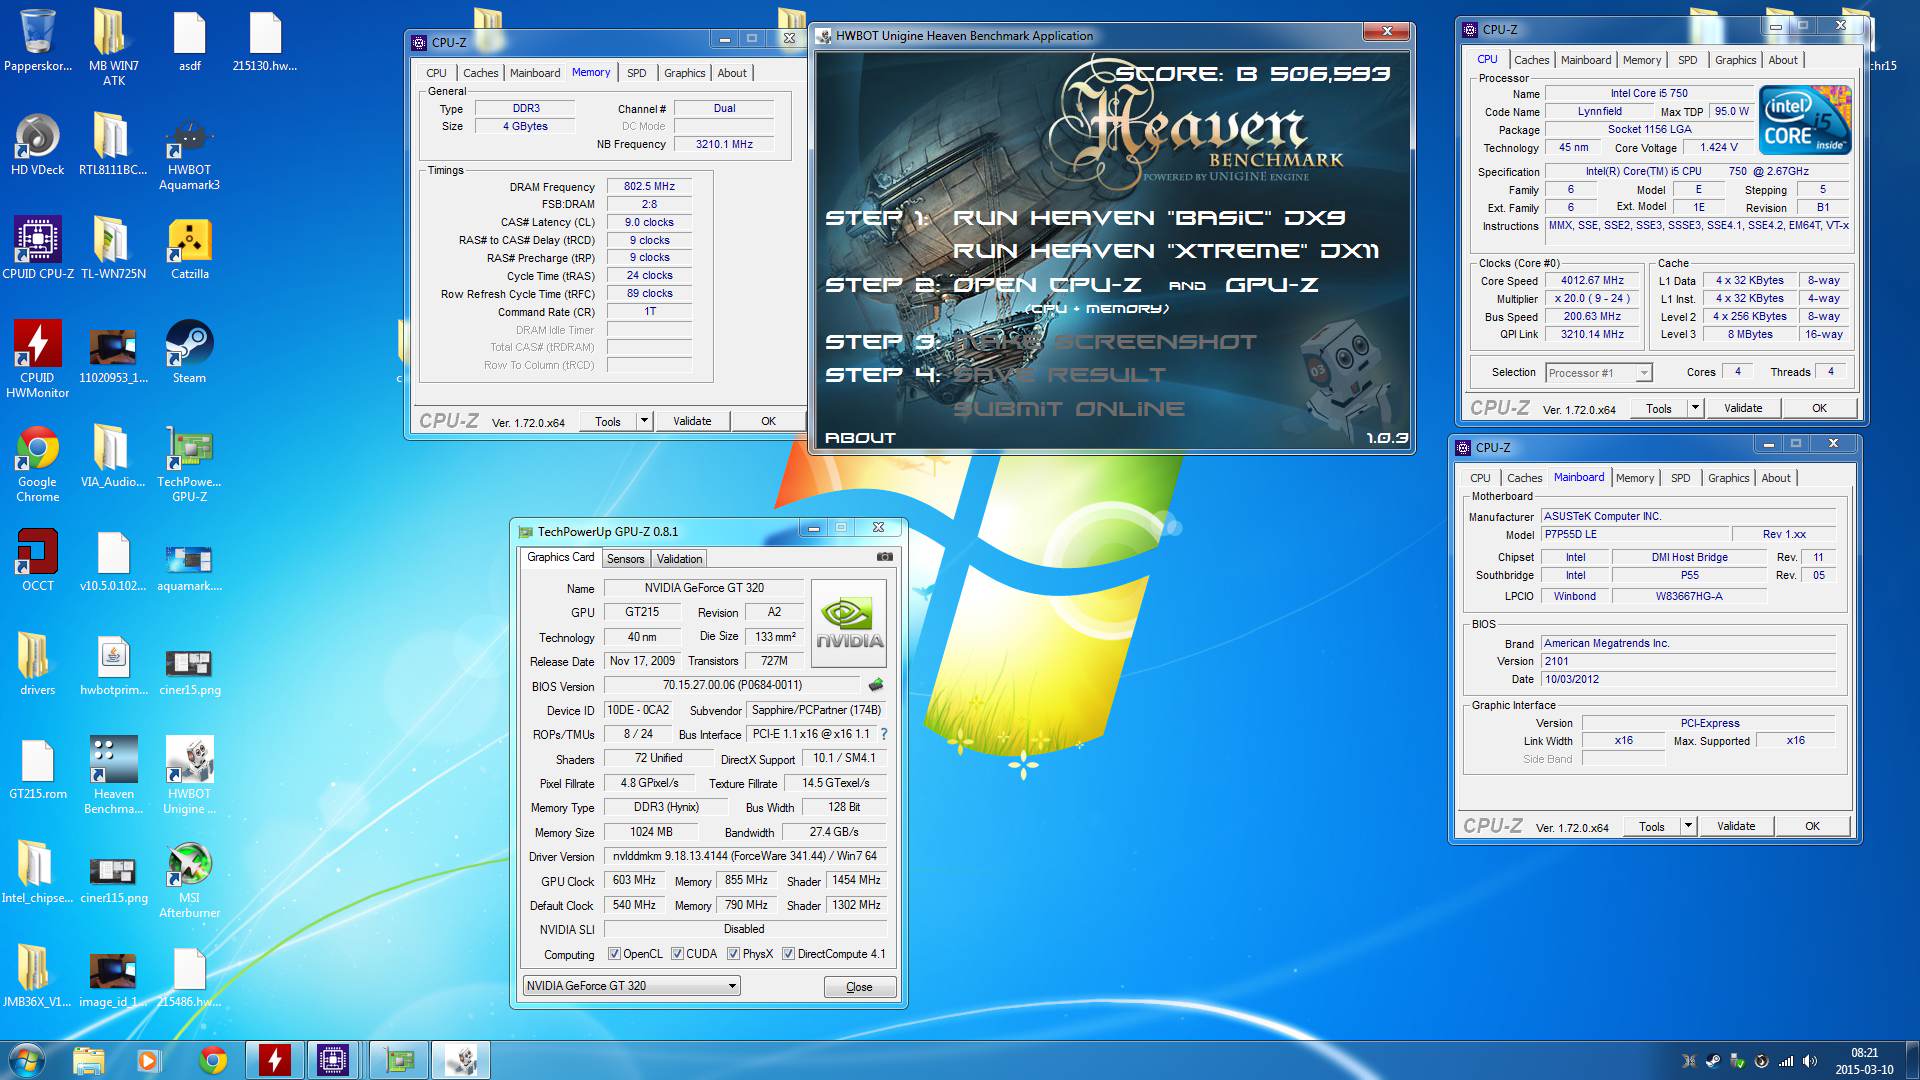Viewport: 1920px width, 1080px height.
Task: Expand Tools arrow in the Memory CPU-Z window
Action: (x=644, y=421)
